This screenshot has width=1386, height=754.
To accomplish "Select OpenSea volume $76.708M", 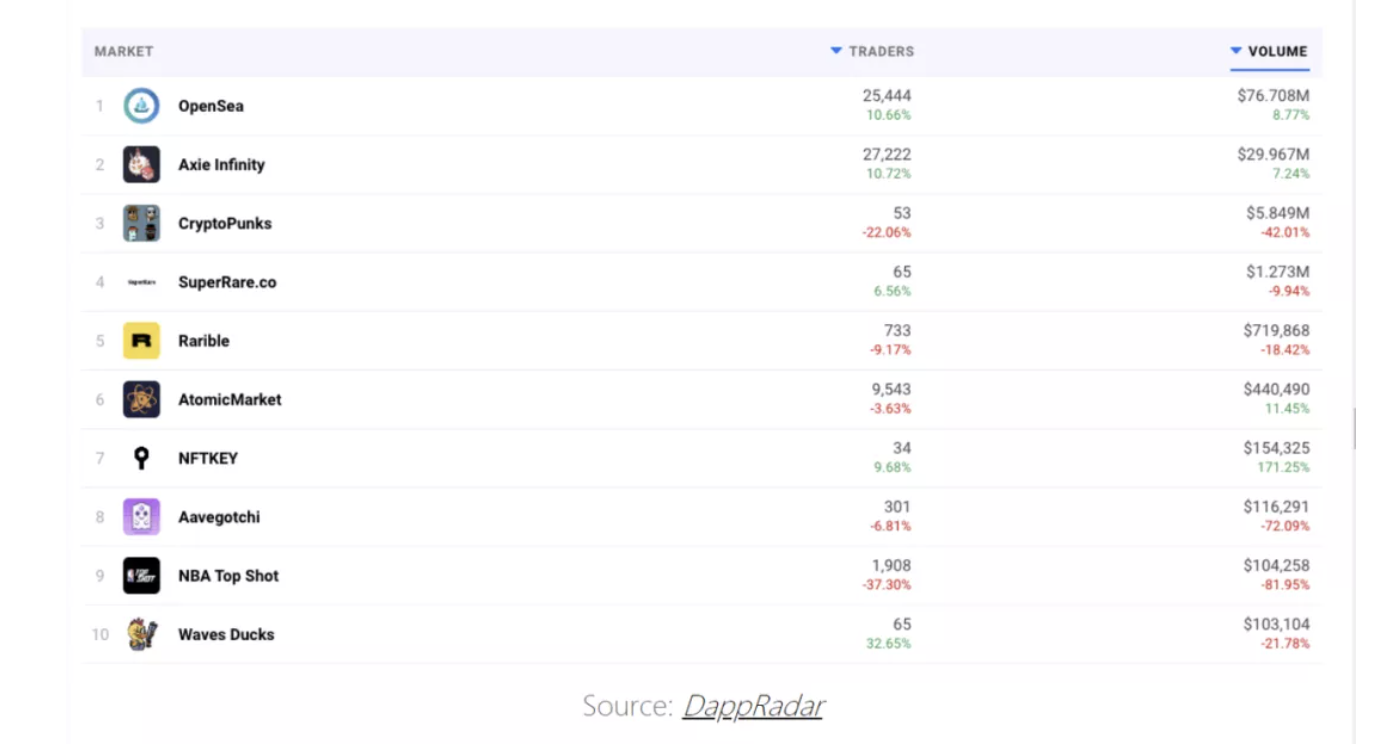I will pos(1273,96).
